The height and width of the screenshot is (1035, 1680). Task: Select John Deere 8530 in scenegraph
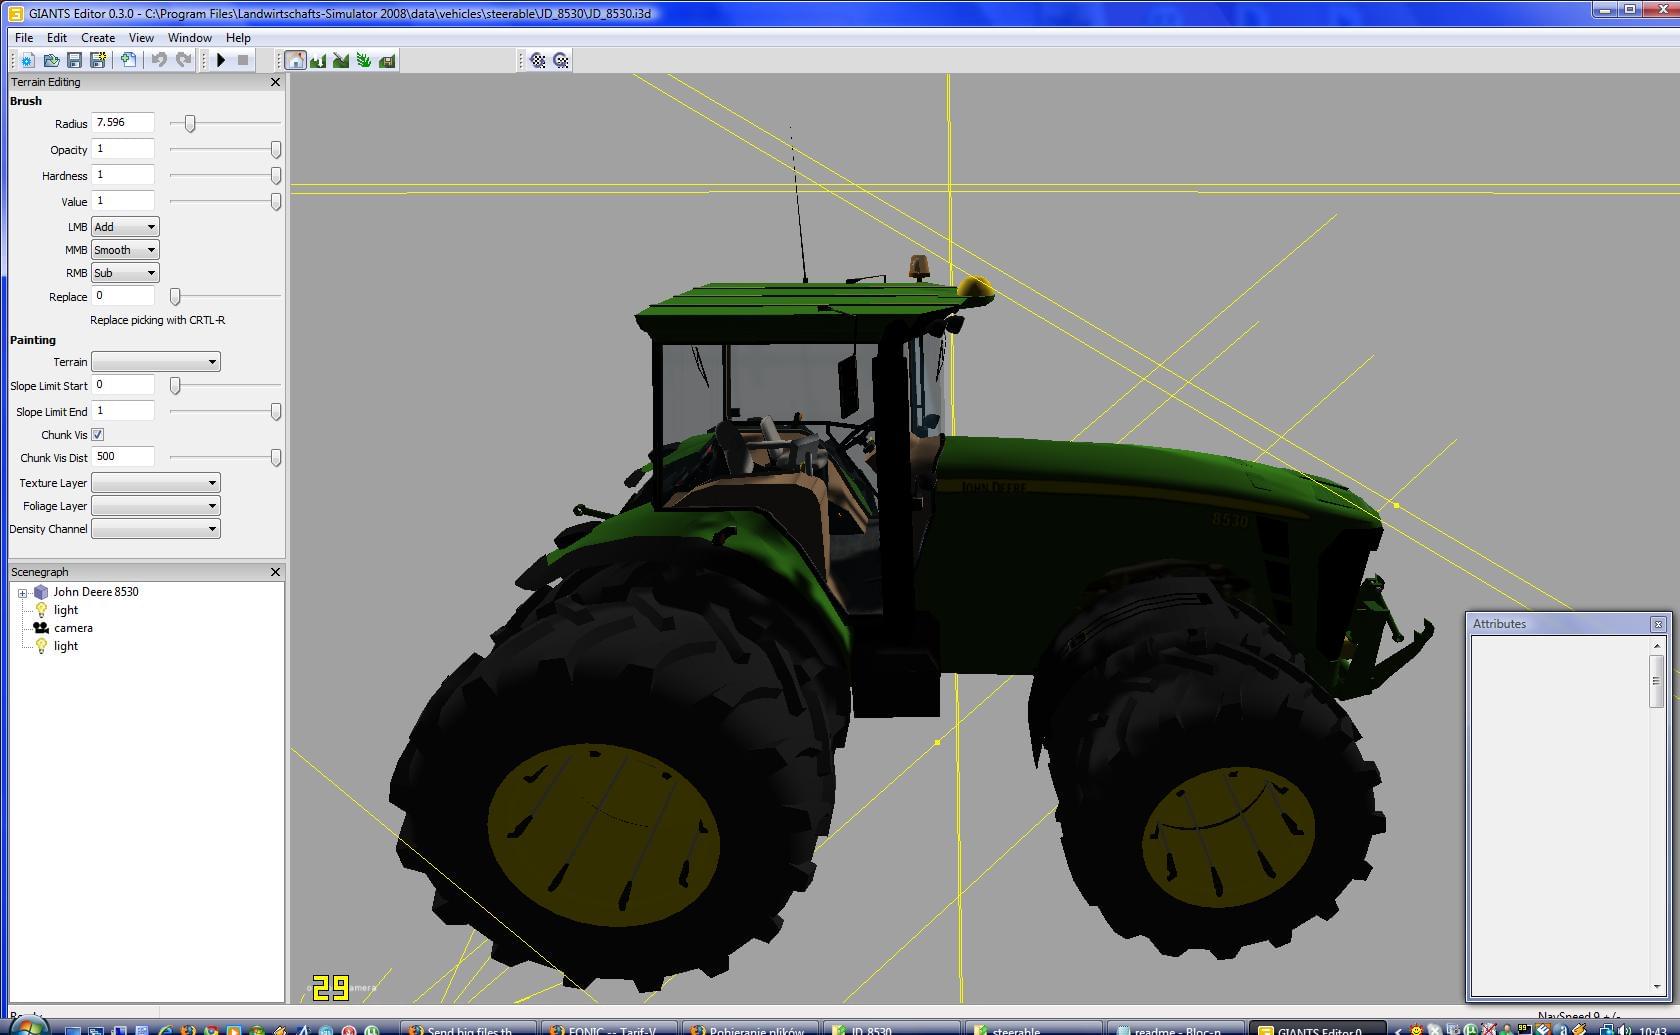tap(95, 592)
